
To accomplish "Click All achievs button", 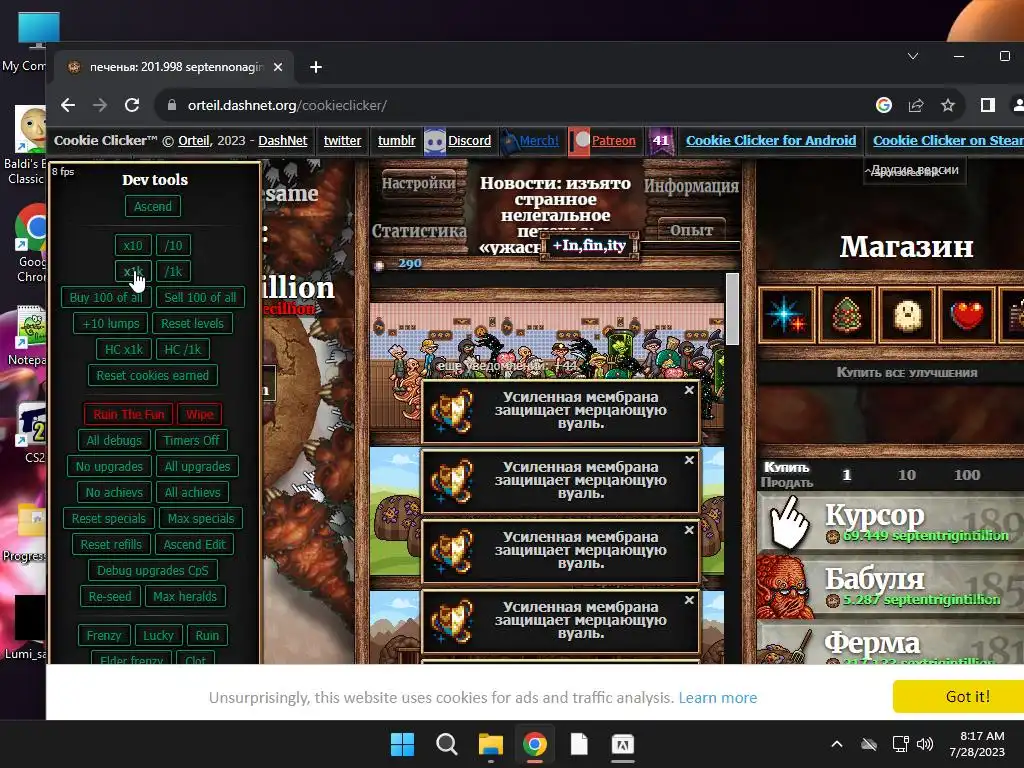I will (x=193, y=492).
